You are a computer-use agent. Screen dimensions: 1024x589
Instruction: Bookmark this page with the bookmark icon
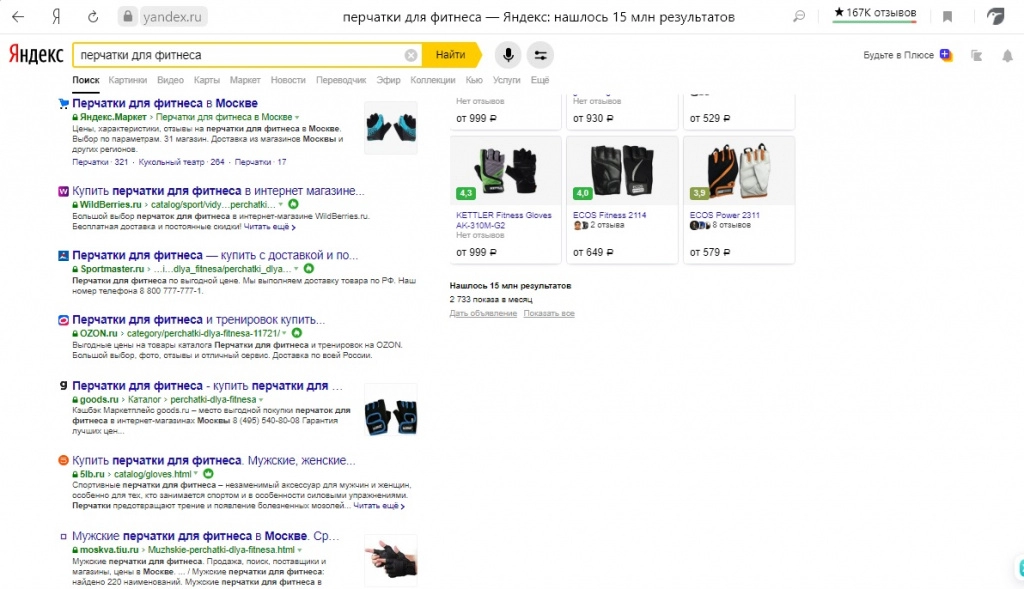(x=947, y=16)
